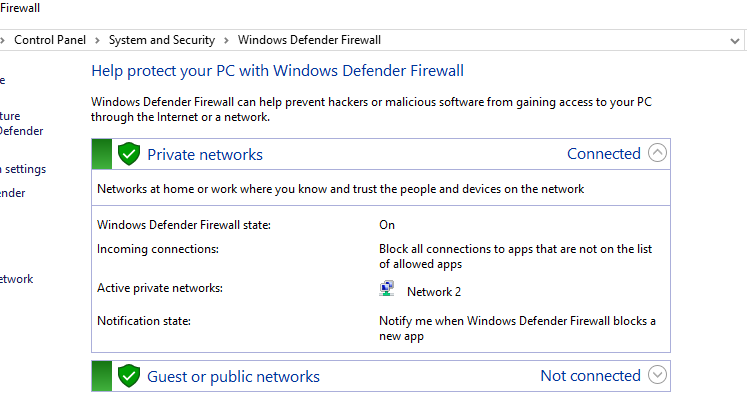
Task: Click the Guest or public networks shield icon
Action: [128, 376]
